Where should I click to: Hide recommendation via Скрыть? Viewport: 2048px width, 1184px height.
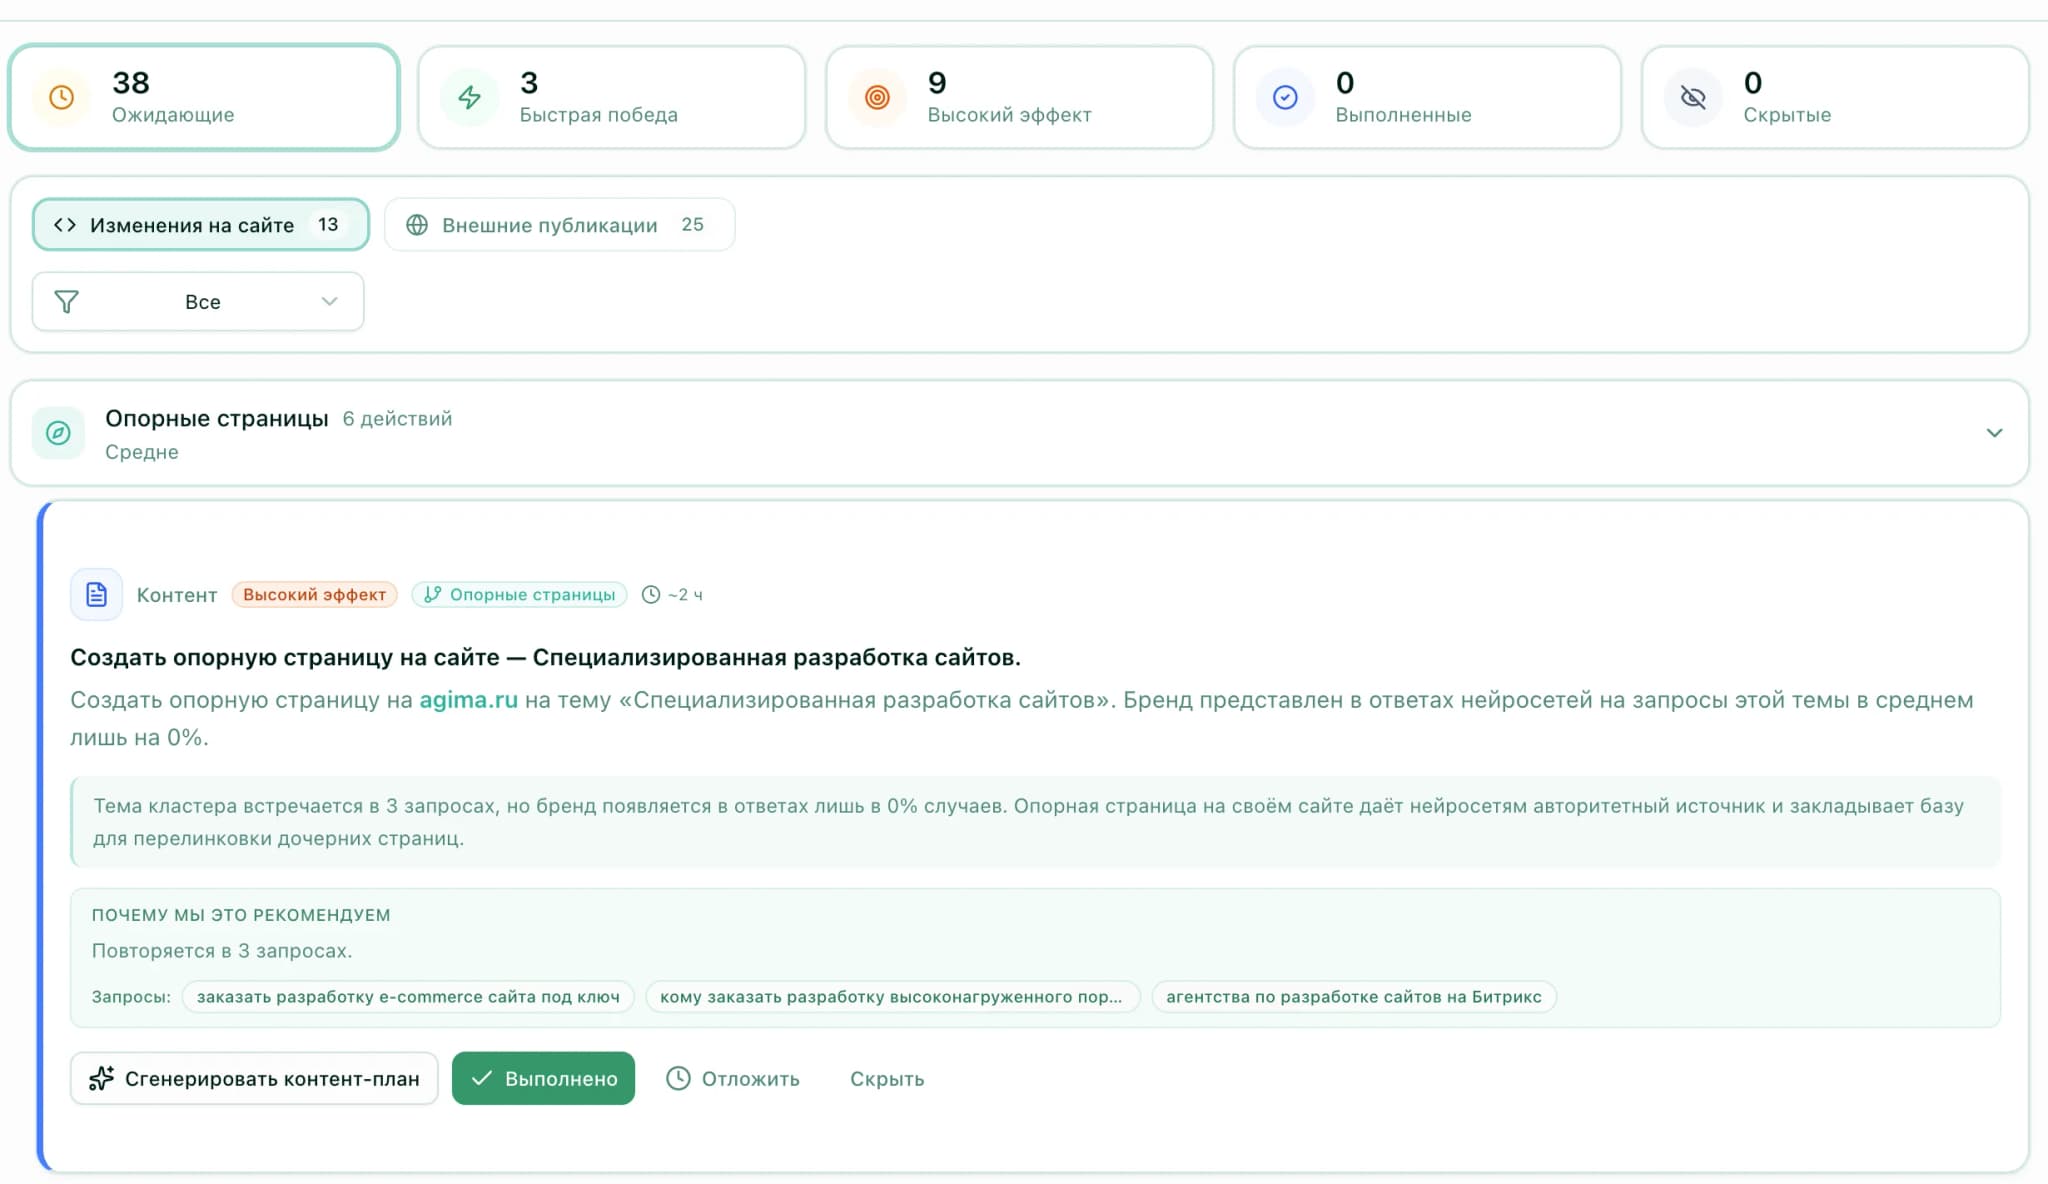pyautogui.click(x=886, y=1078)
